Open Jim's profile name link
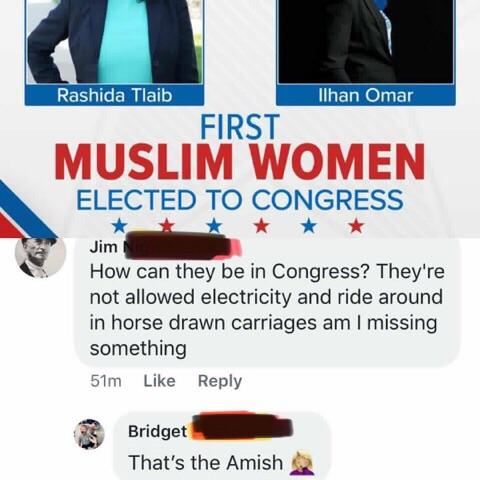The image size is (480, 480). click(x=104, y=248)
